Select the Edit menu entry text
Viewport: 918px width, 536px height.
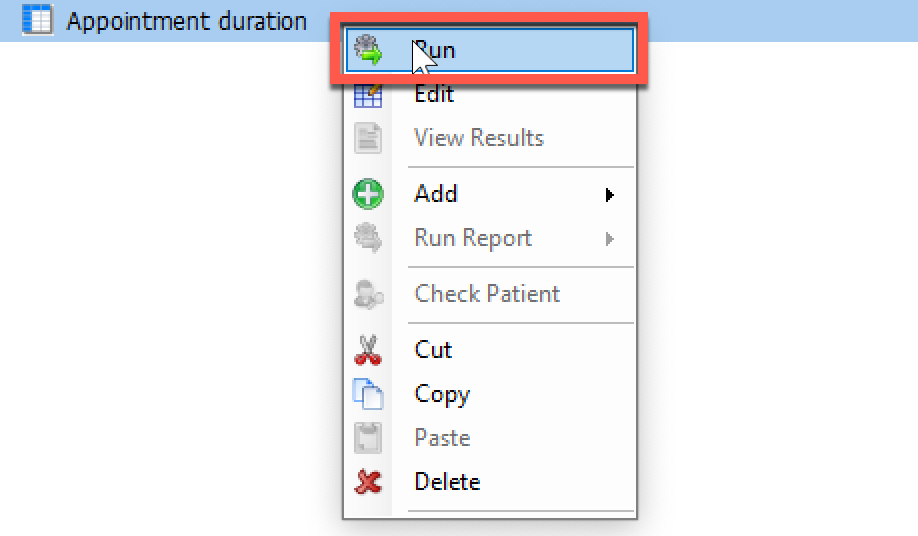click(434, 94)
